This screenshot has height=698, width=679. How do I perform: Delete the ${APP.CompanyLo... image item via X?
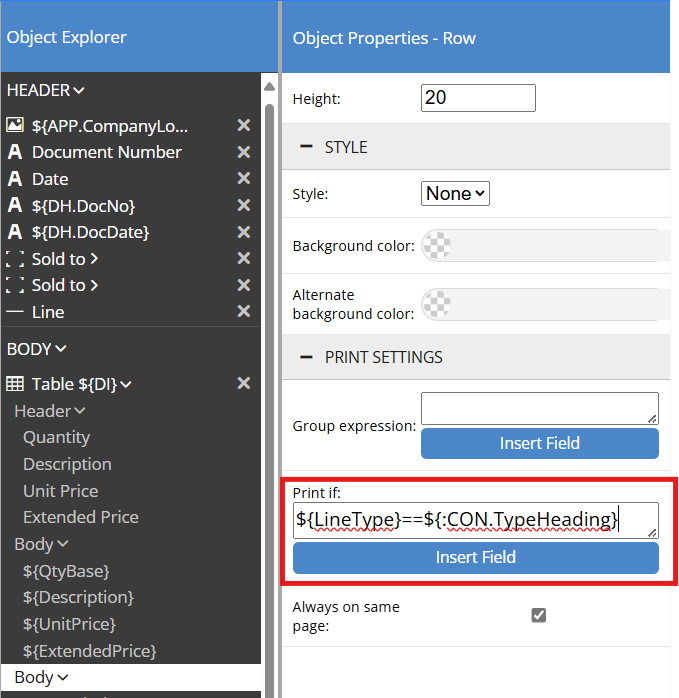[243, 125]
